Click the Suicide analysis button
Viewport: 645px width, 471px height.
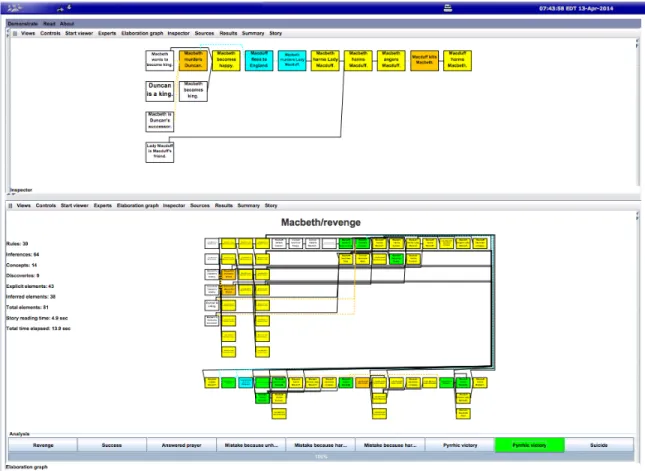599,445
